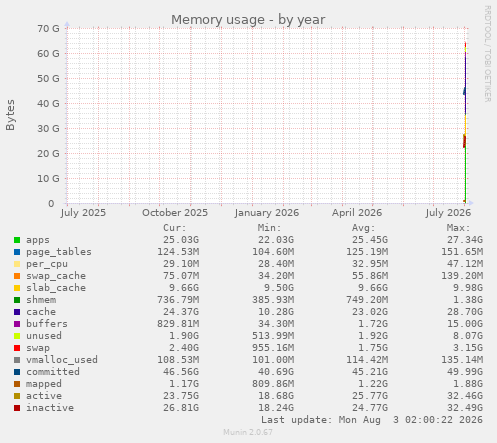
Task: Click the red swap legend swatch
Action: [17, 348]
